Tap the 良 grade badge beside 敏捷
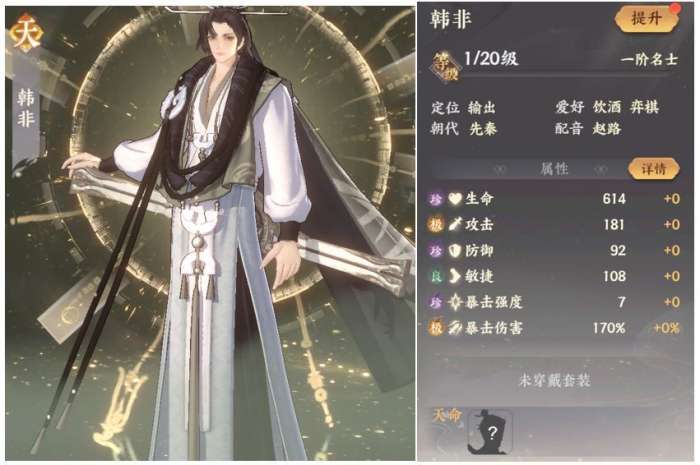The height and width of the screenshot is (465, 700). point(436,276)
